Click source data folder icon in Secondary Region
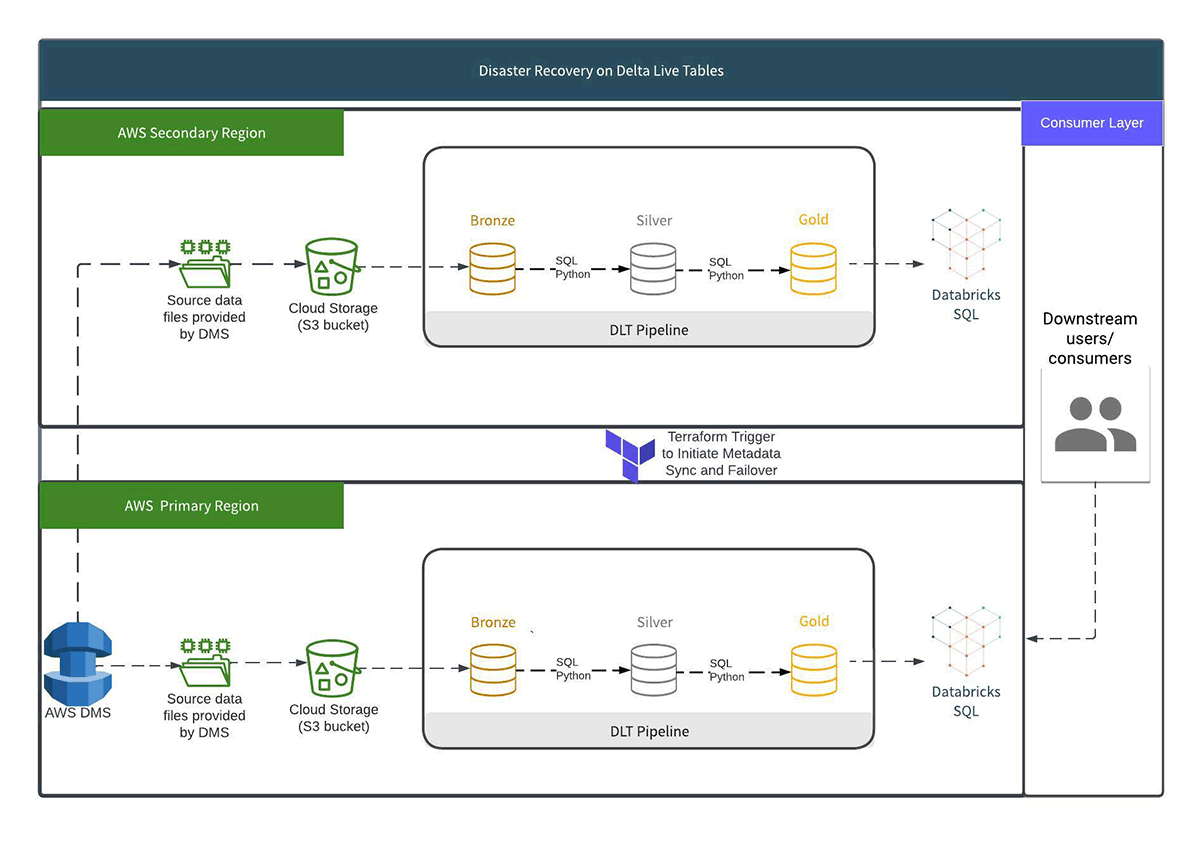The image size is (1200, 845). click(204, 264)
